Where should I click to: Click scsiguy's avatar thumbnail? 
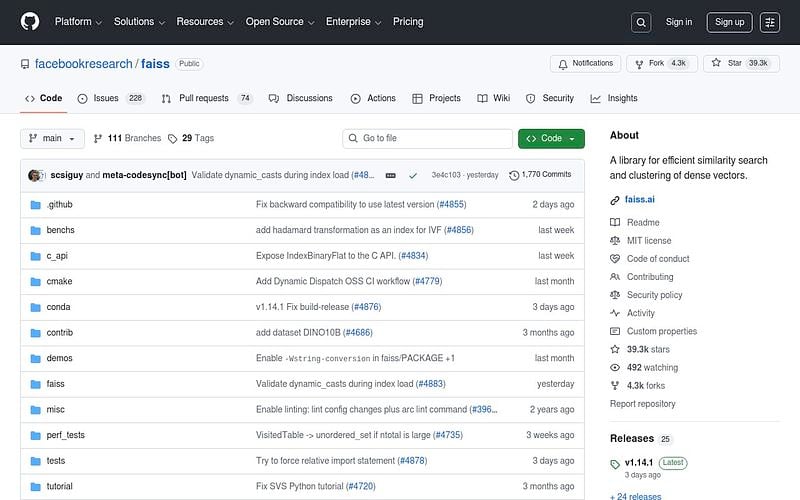tap(36, 175)
